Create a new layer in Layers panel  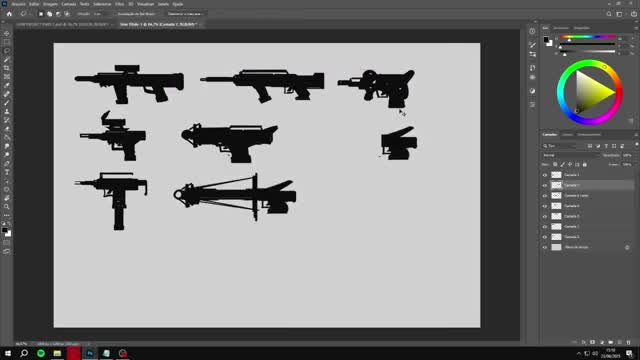[620, 342]
